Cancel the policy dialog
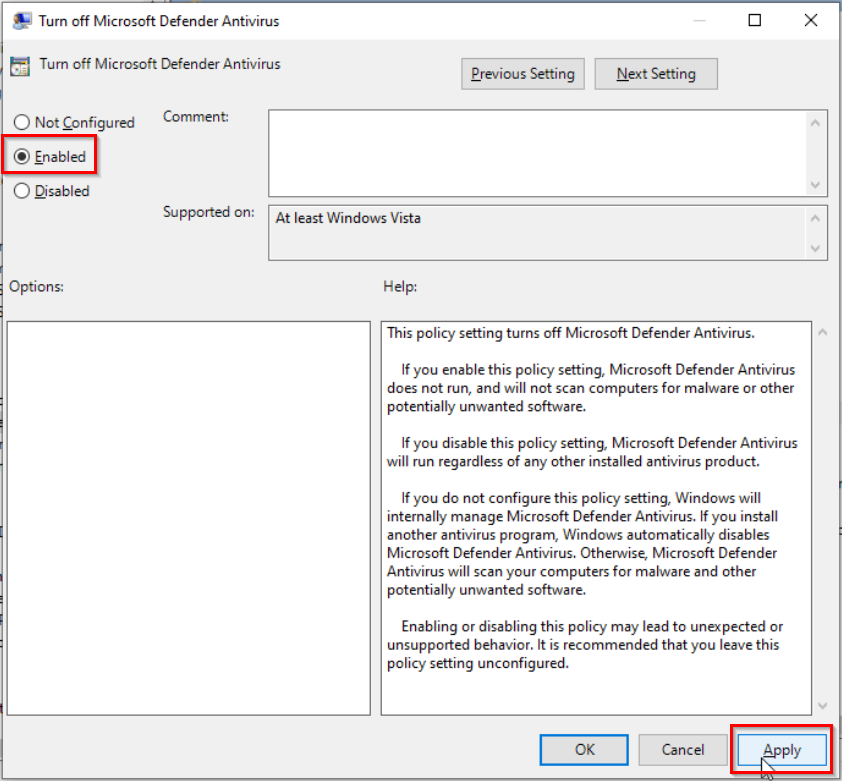Viewport: 842px width, 781px height. click(x=683, y=749)
